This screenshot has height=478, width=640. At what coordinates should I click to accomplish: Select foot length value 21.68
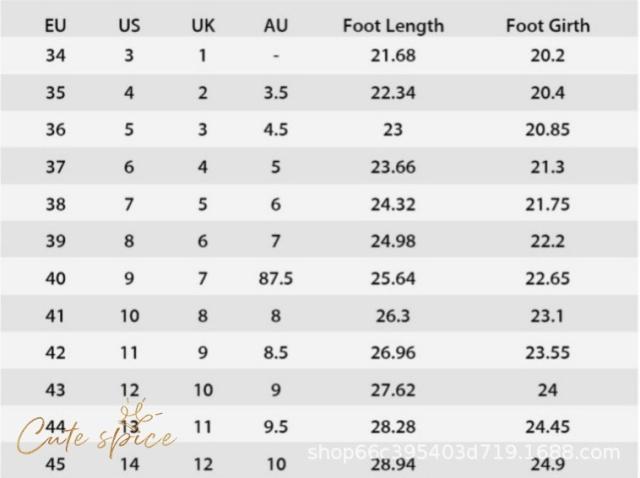393,55
